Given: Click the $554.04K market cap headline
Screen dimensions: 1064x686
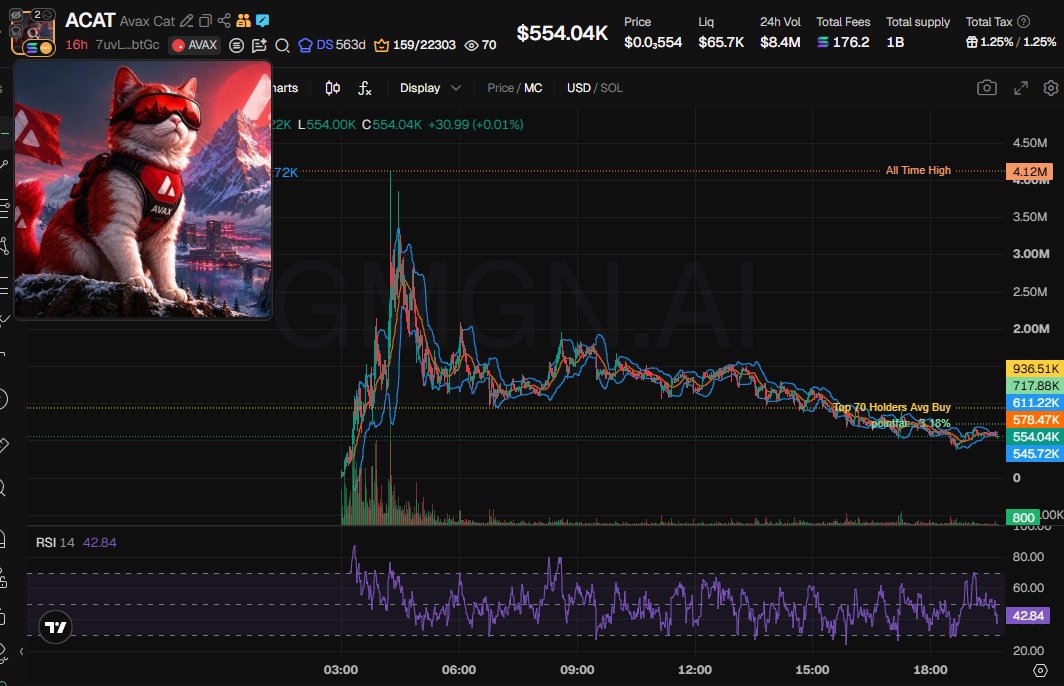Looking at the screenshot, I should pyautogui.click(x=562, y=33).
